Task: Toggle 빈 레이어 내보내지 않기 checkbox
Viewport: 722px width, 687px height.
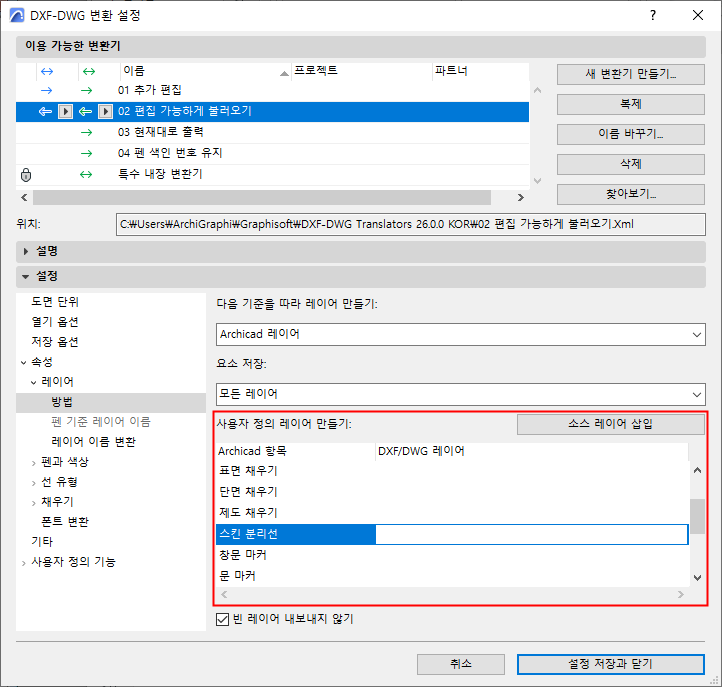Action: click(222, 619)
